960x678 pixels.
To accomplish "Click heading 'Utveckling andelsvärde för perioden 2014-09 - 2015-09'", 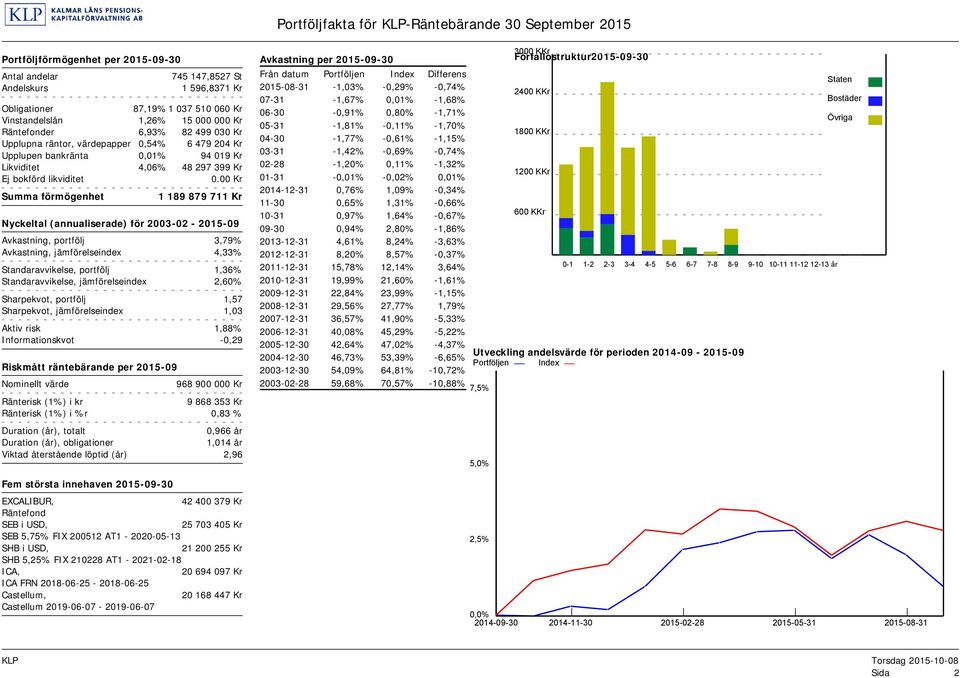I will pos(609,352).
